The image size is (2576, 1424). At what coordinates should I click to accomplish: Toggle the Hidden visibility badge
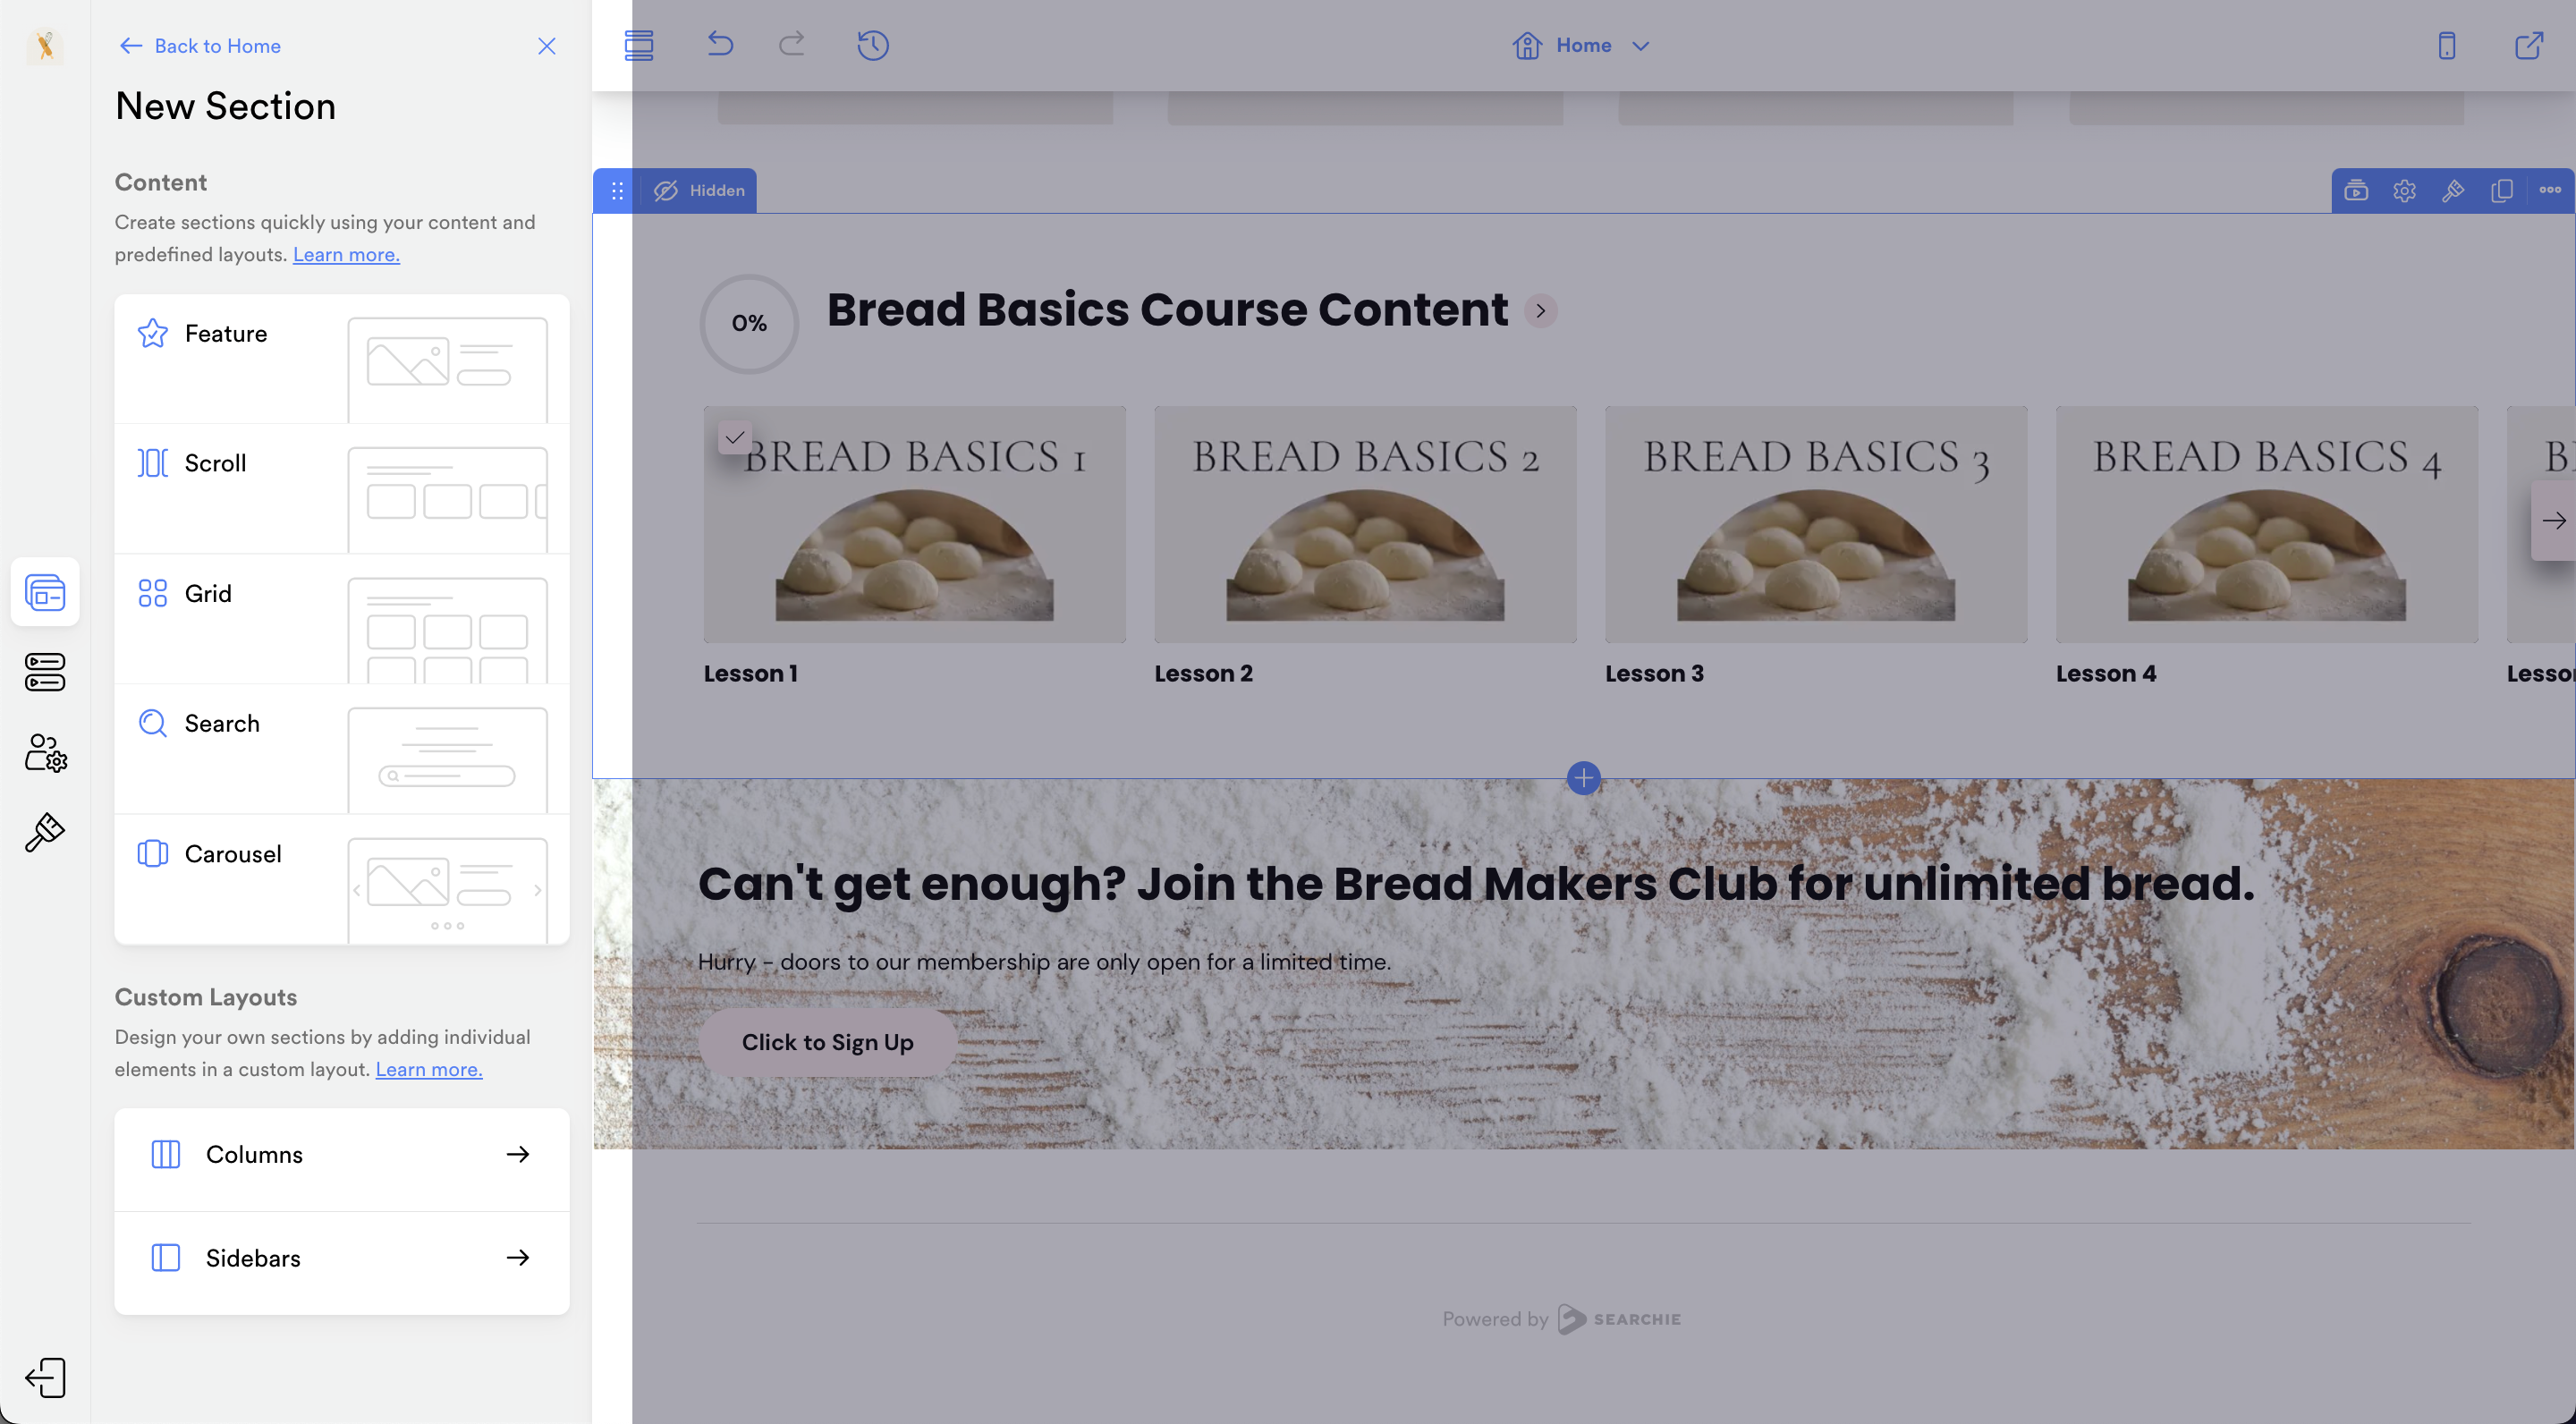[x=699, y=190]
